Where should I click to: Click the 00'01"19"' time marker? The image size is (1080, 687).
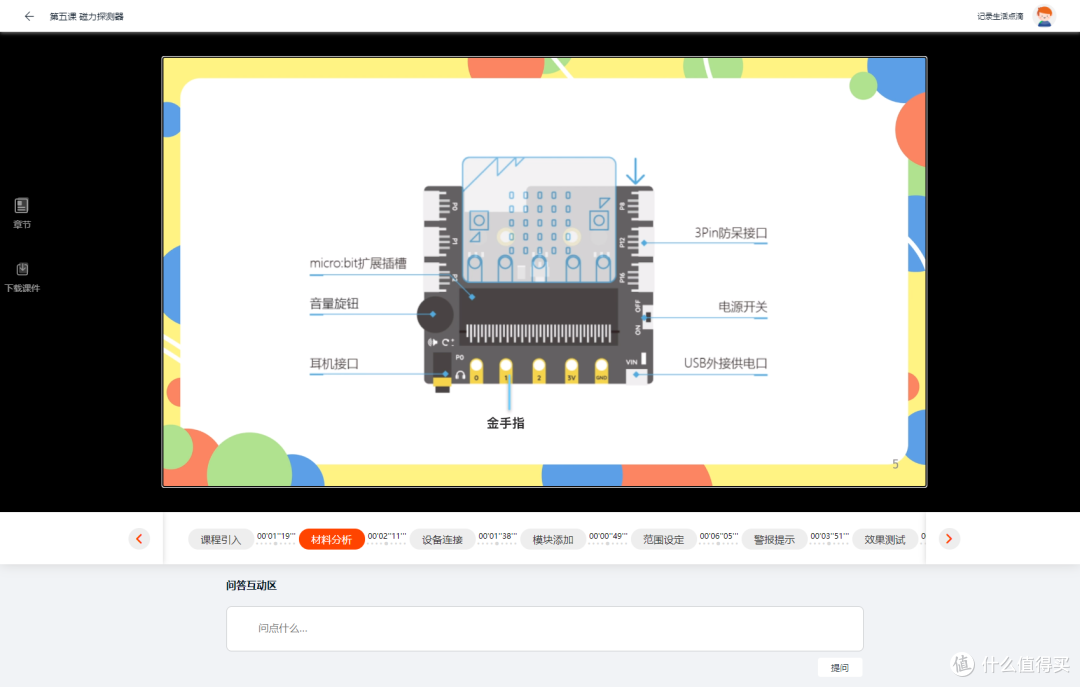276,536
